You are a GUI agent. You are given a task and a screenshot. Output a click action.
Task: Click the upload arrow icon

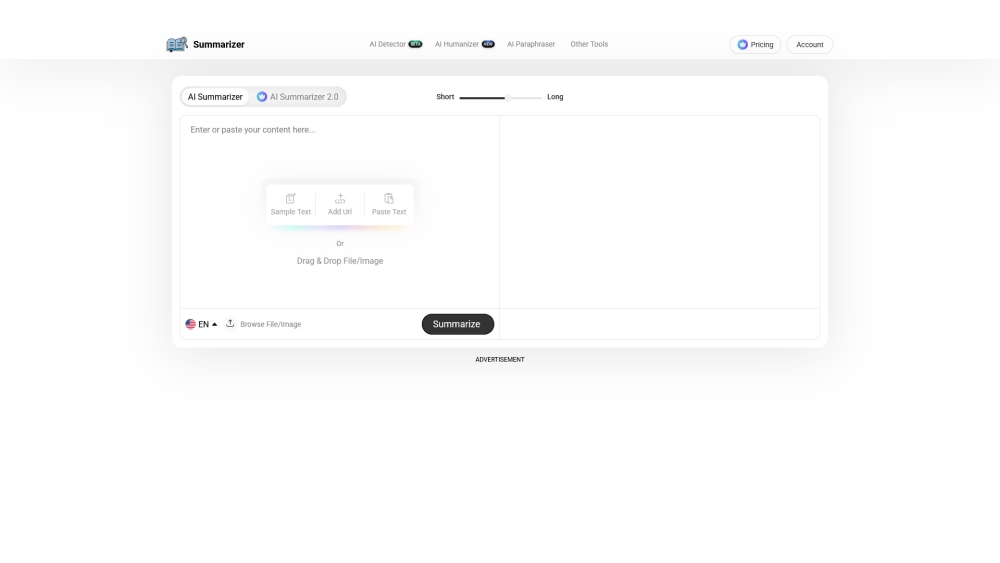click(x=230, y=323)
